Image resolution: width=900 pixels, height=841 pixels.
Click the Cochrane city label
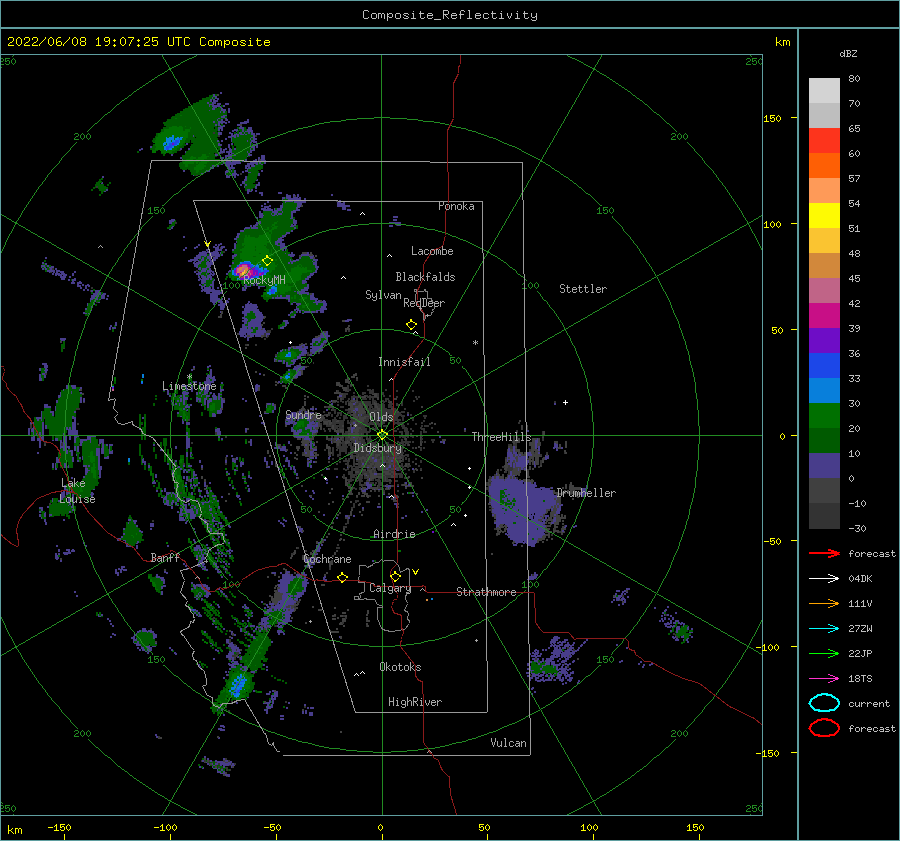327,559
